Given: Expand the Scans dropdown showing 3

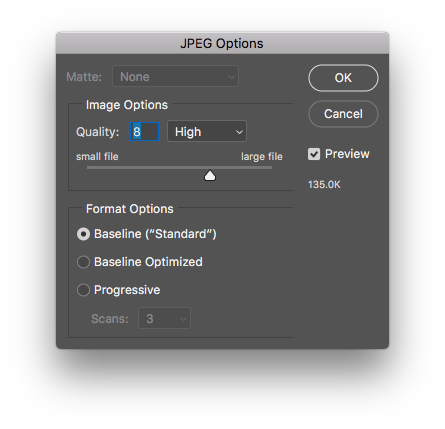Looking at the screenshot, I should [x=164, y=318].
